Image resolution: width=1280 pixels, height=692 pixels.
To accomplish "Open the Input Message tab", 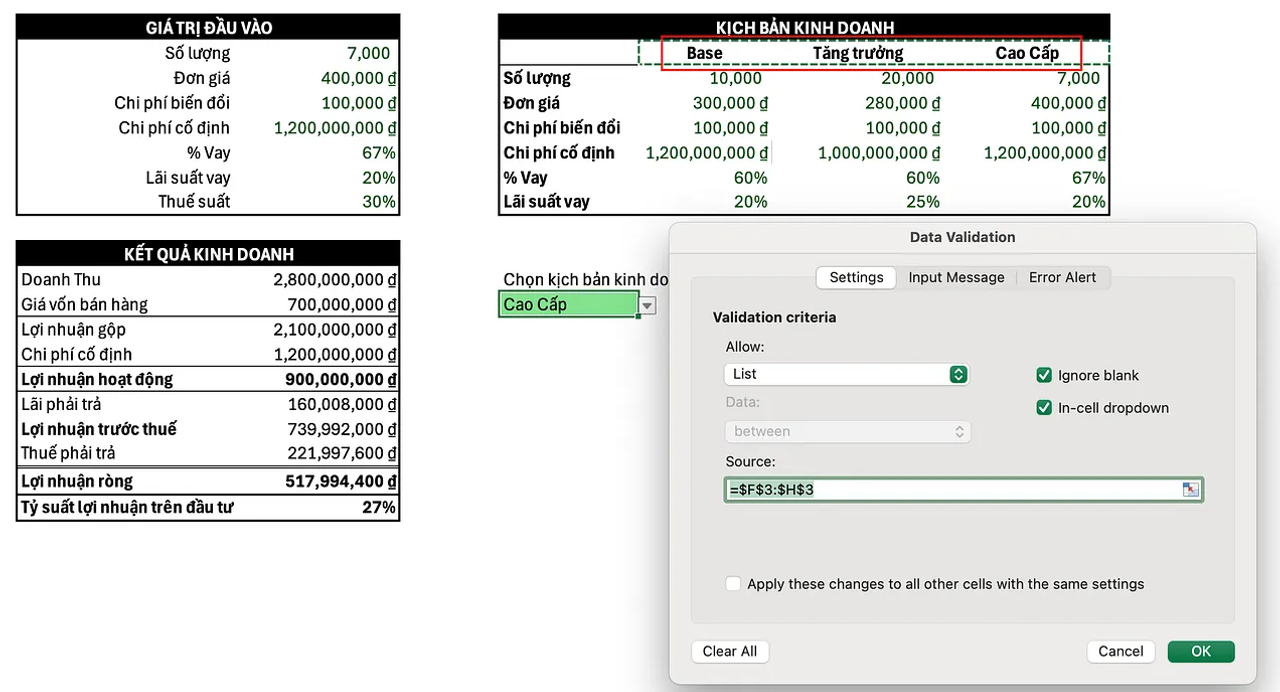I will pyautogui.click(x=956, y=278).
